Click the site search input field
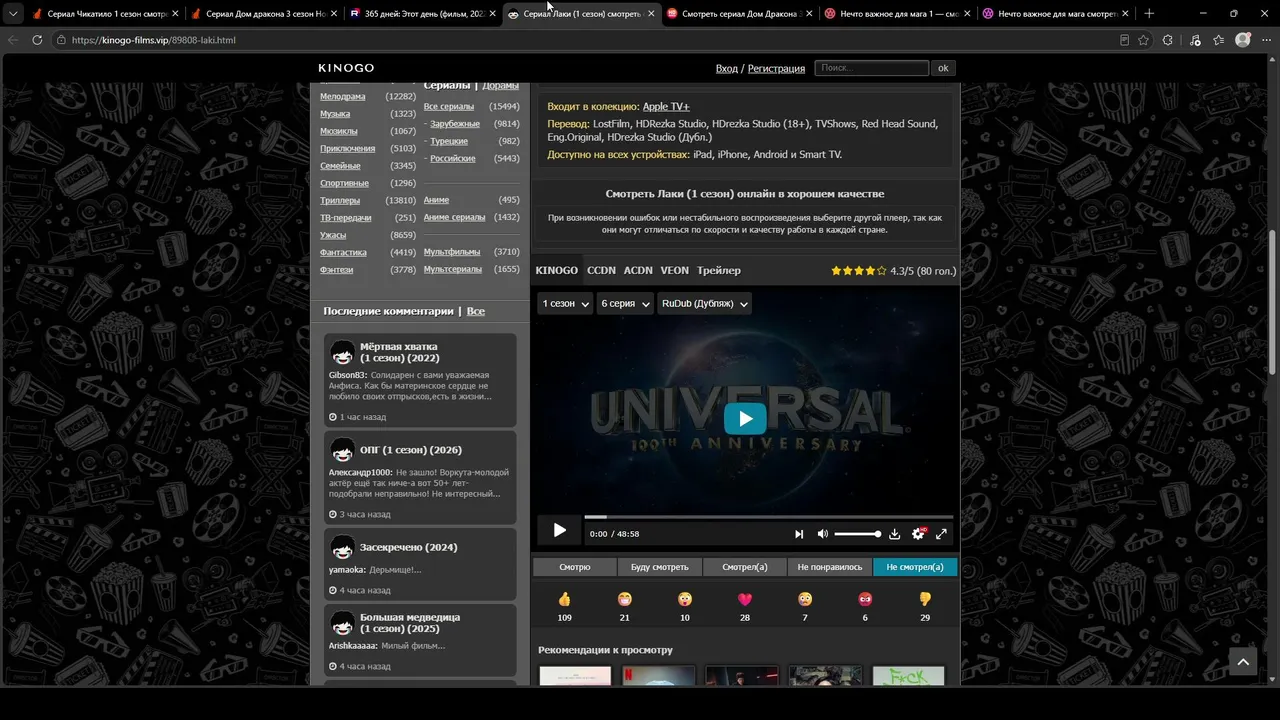Image resolution: width=1280 pixels, height=720 pixels. (872, 68)
